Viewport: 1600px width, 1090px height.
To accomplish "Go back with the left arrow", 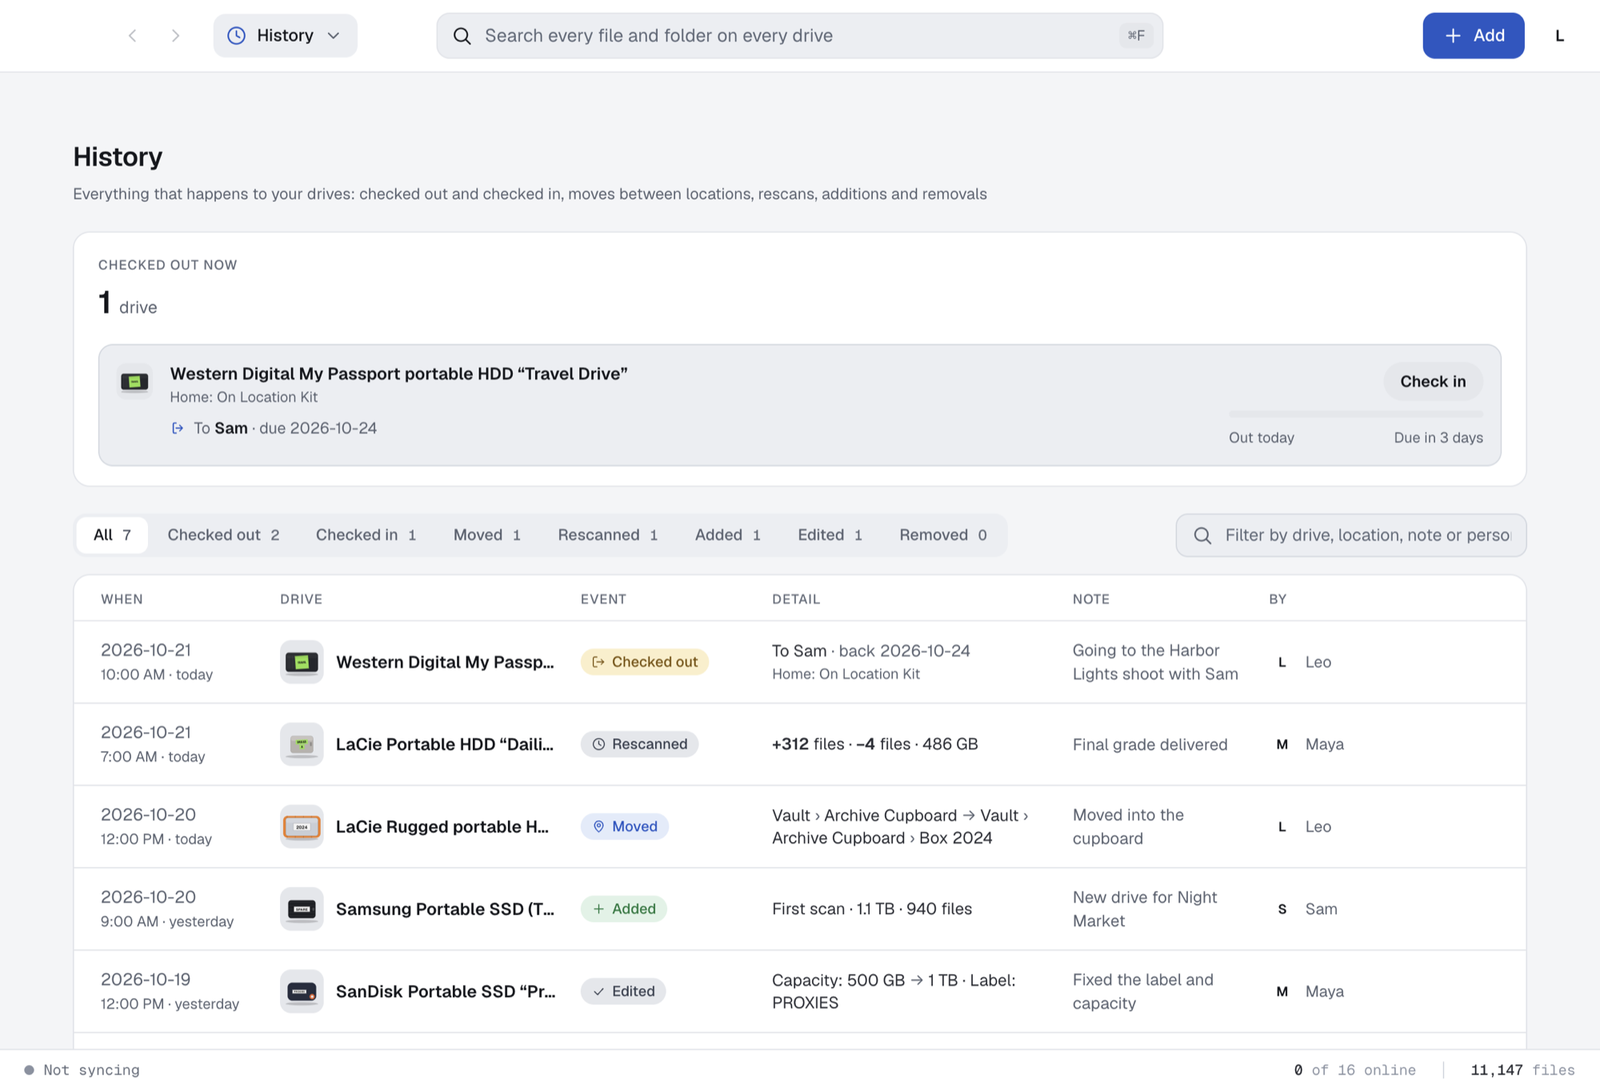I will click(132, 36).
